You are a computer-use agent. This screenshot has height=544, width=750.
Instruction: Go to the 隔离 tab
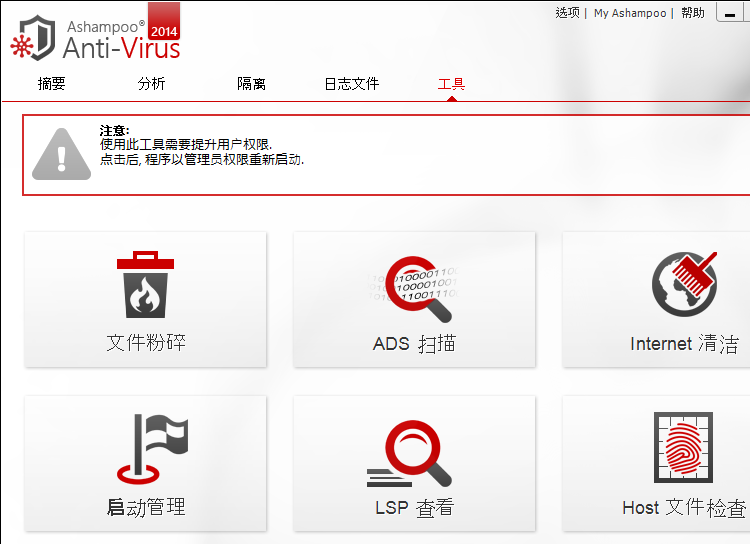[x=251, y=84]
